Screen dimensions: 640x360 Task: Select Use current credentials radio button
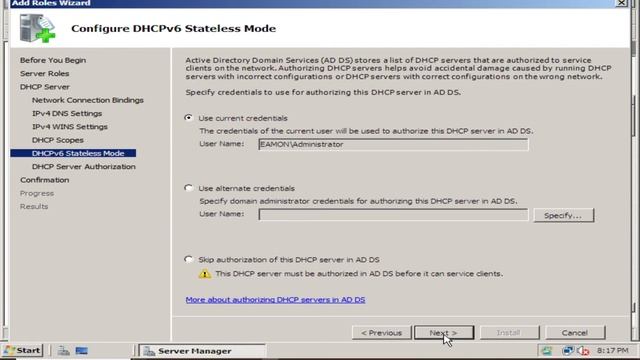(188, 118)
